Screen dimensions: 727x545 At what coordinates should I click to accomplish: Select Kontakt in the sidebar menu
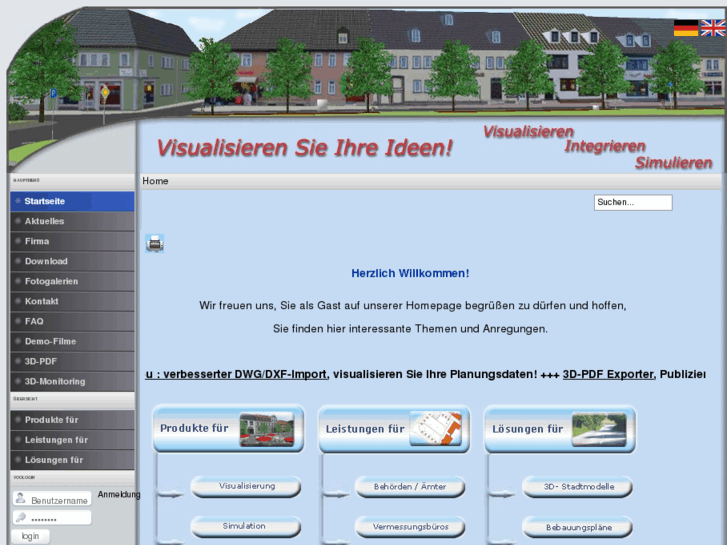(x=72, y=301)
